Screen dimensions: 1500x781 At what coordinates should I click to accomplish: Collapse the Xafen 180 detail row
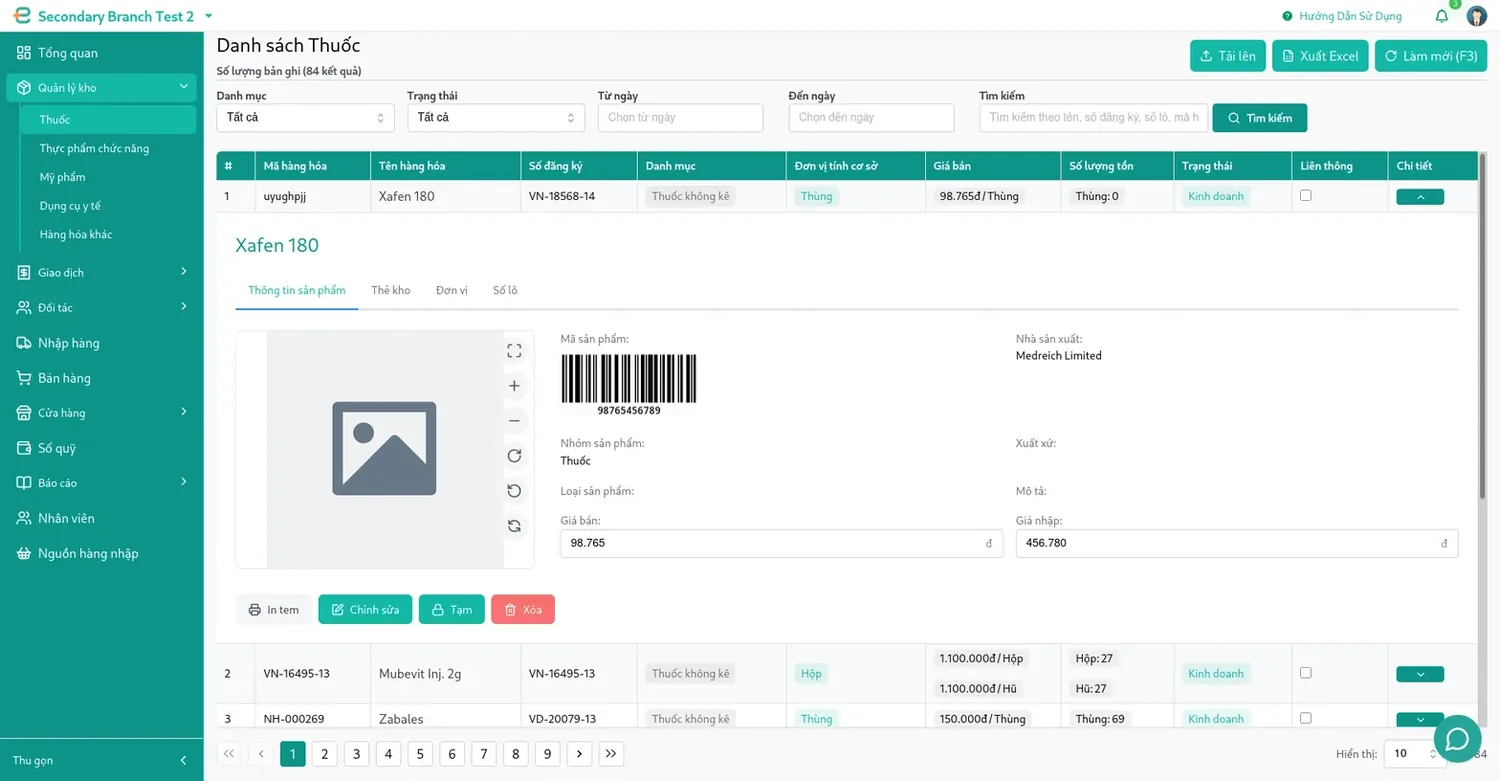(x=1420, y=197)
